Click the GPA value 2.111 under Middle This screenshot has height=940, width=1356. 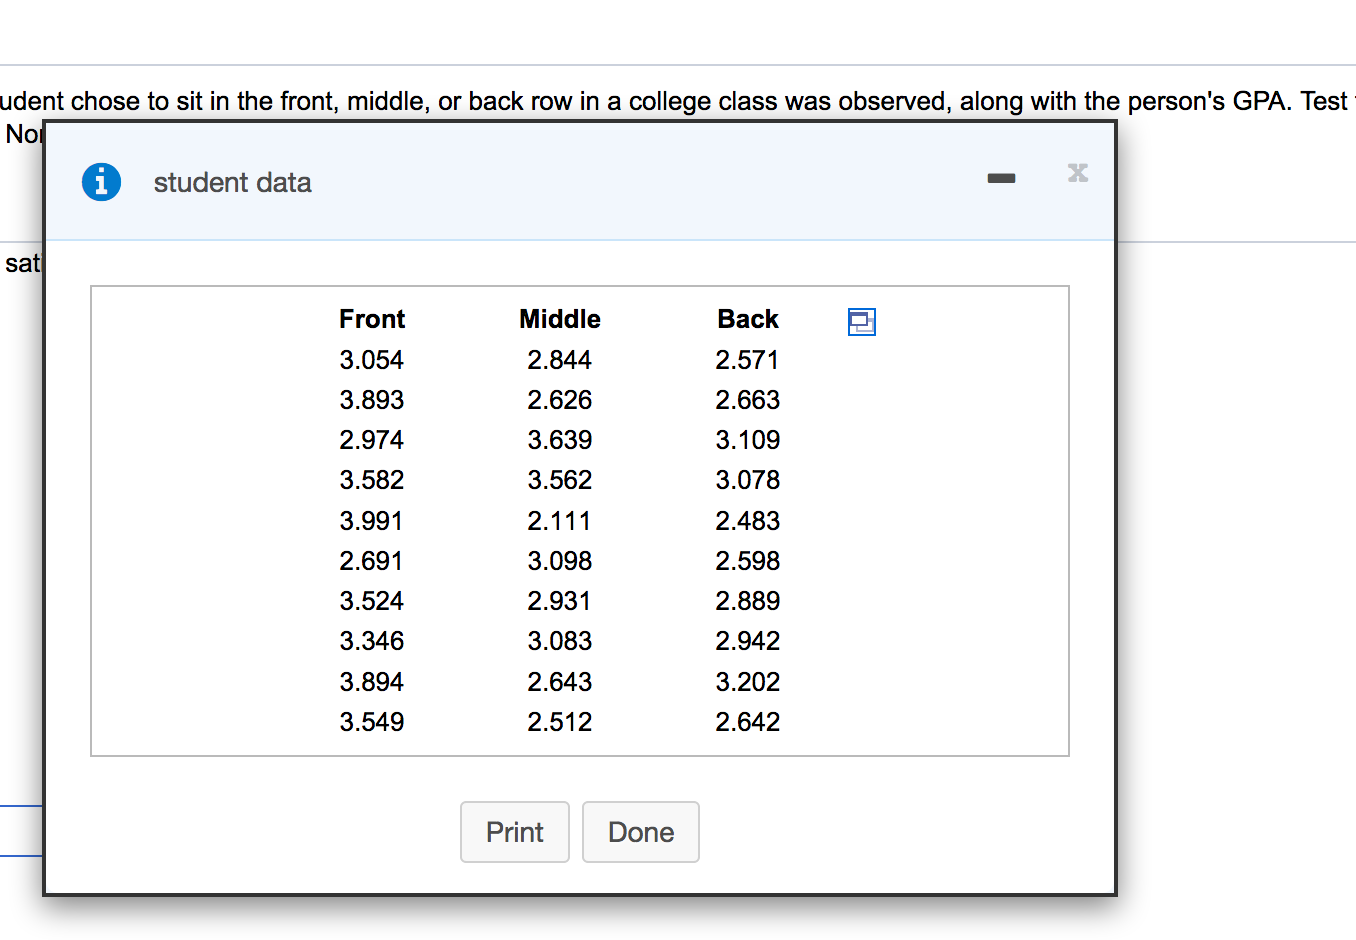[x=559, y=520]
